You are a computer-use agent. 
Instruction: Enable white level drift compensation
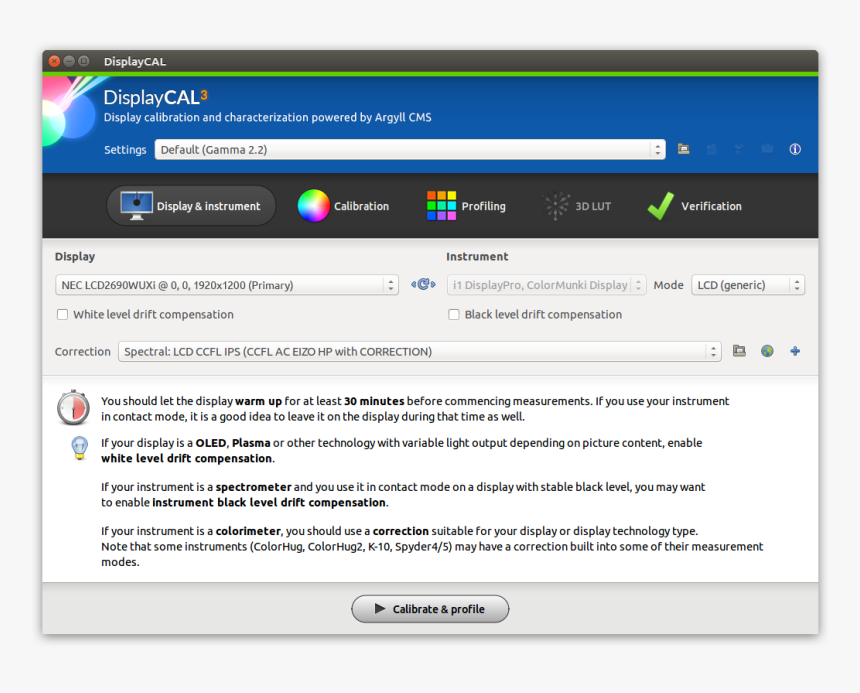(x=62, y=314)
